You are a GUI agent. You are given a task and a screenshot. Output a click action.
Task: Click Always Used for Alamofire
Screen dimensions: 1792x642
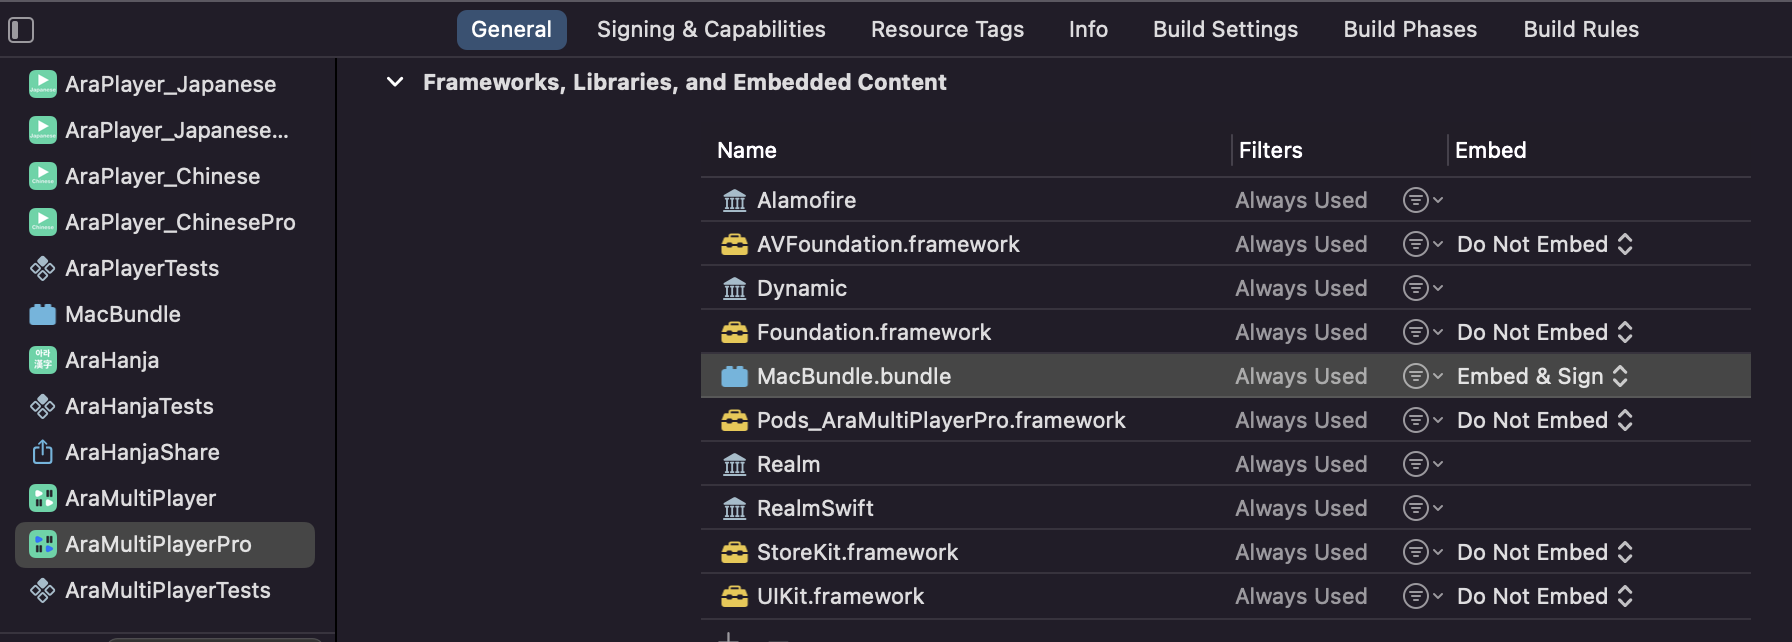coord(1301,200)
